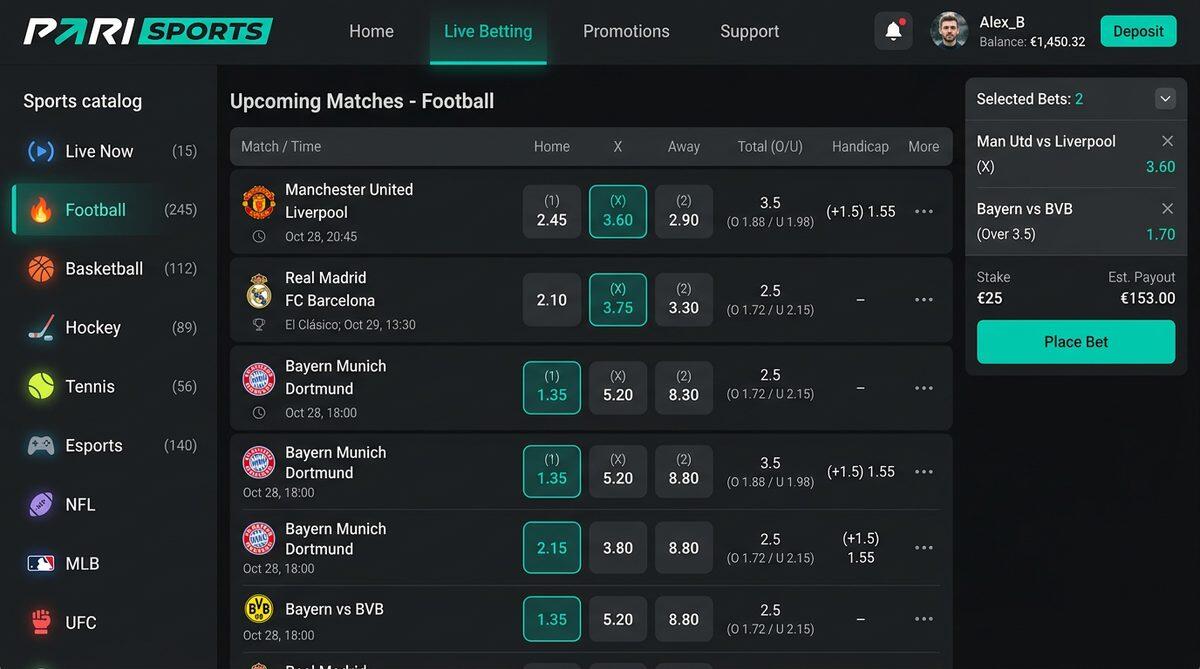Click the Deposit button

coord(1138,31)
